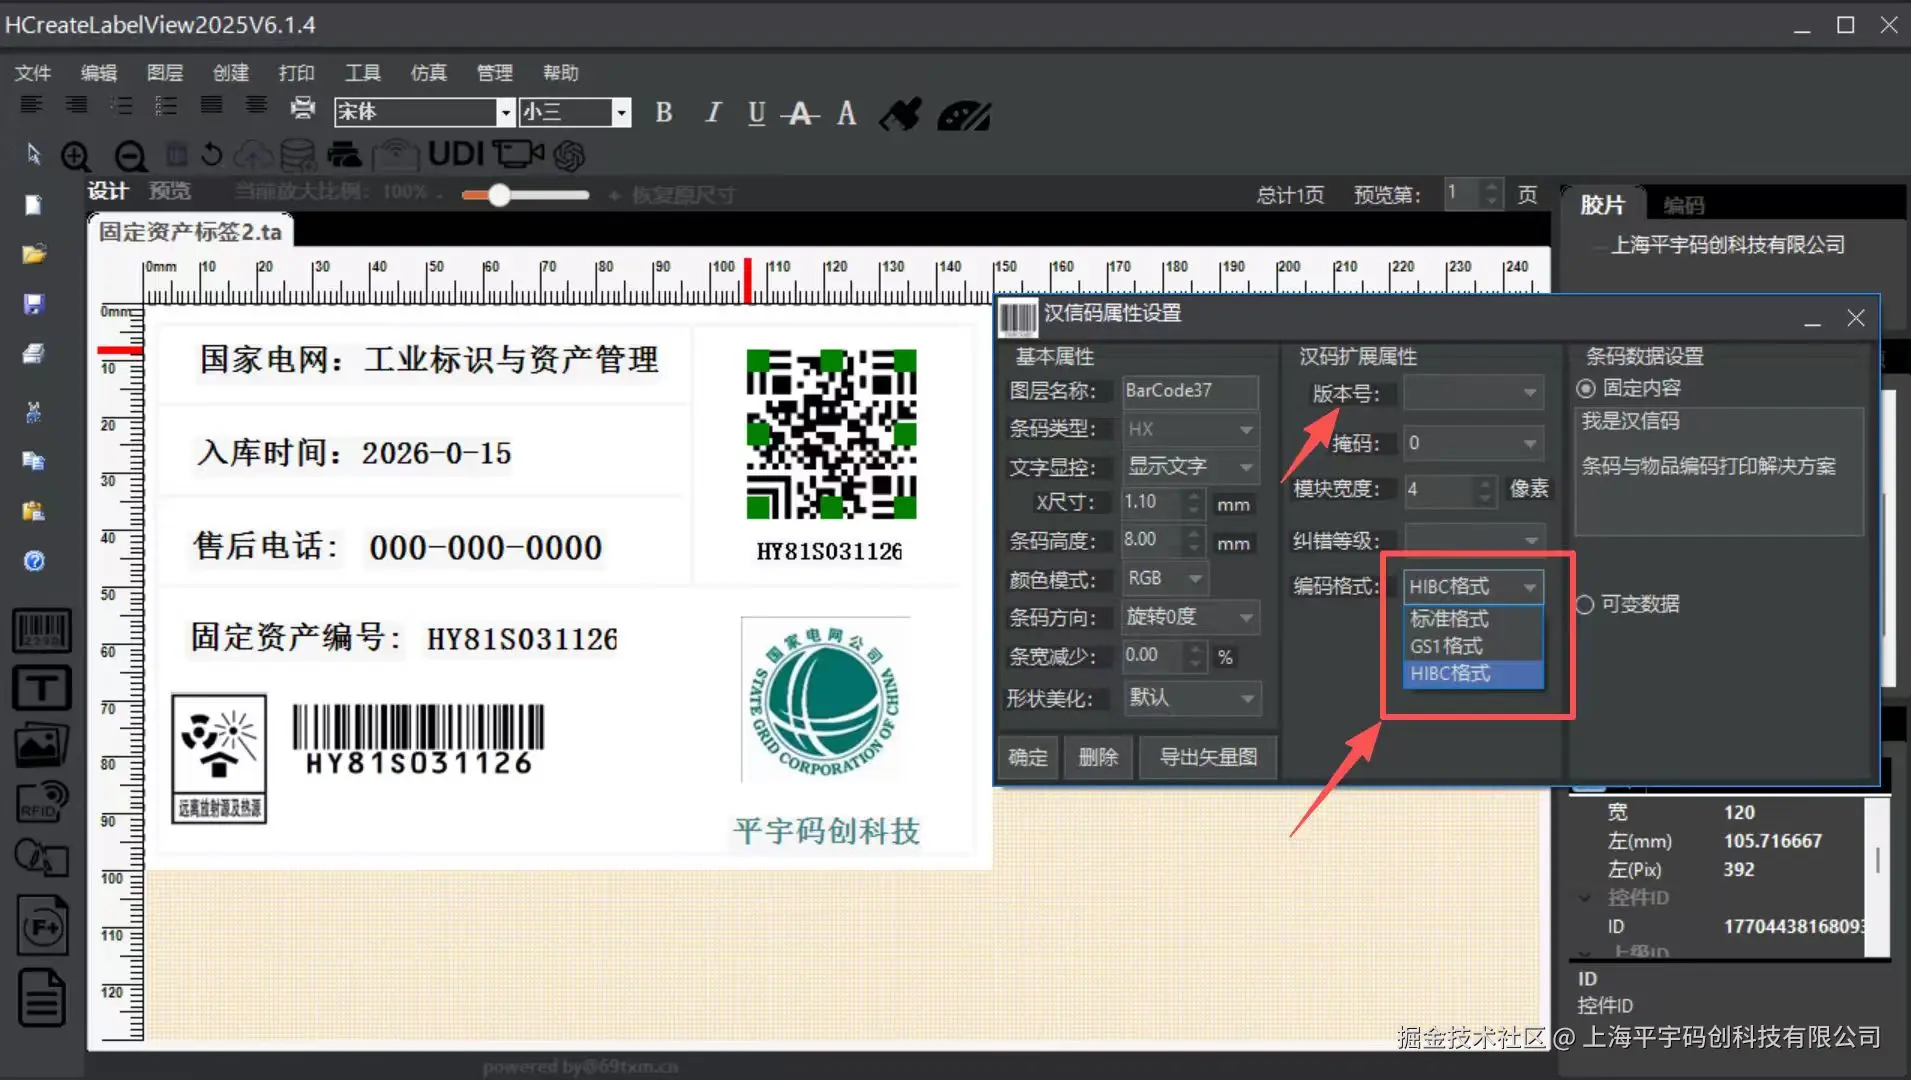The image size is (1911, 1080).
Task: Open the 文字显控 dropdown
Action: coord(1190,467)
